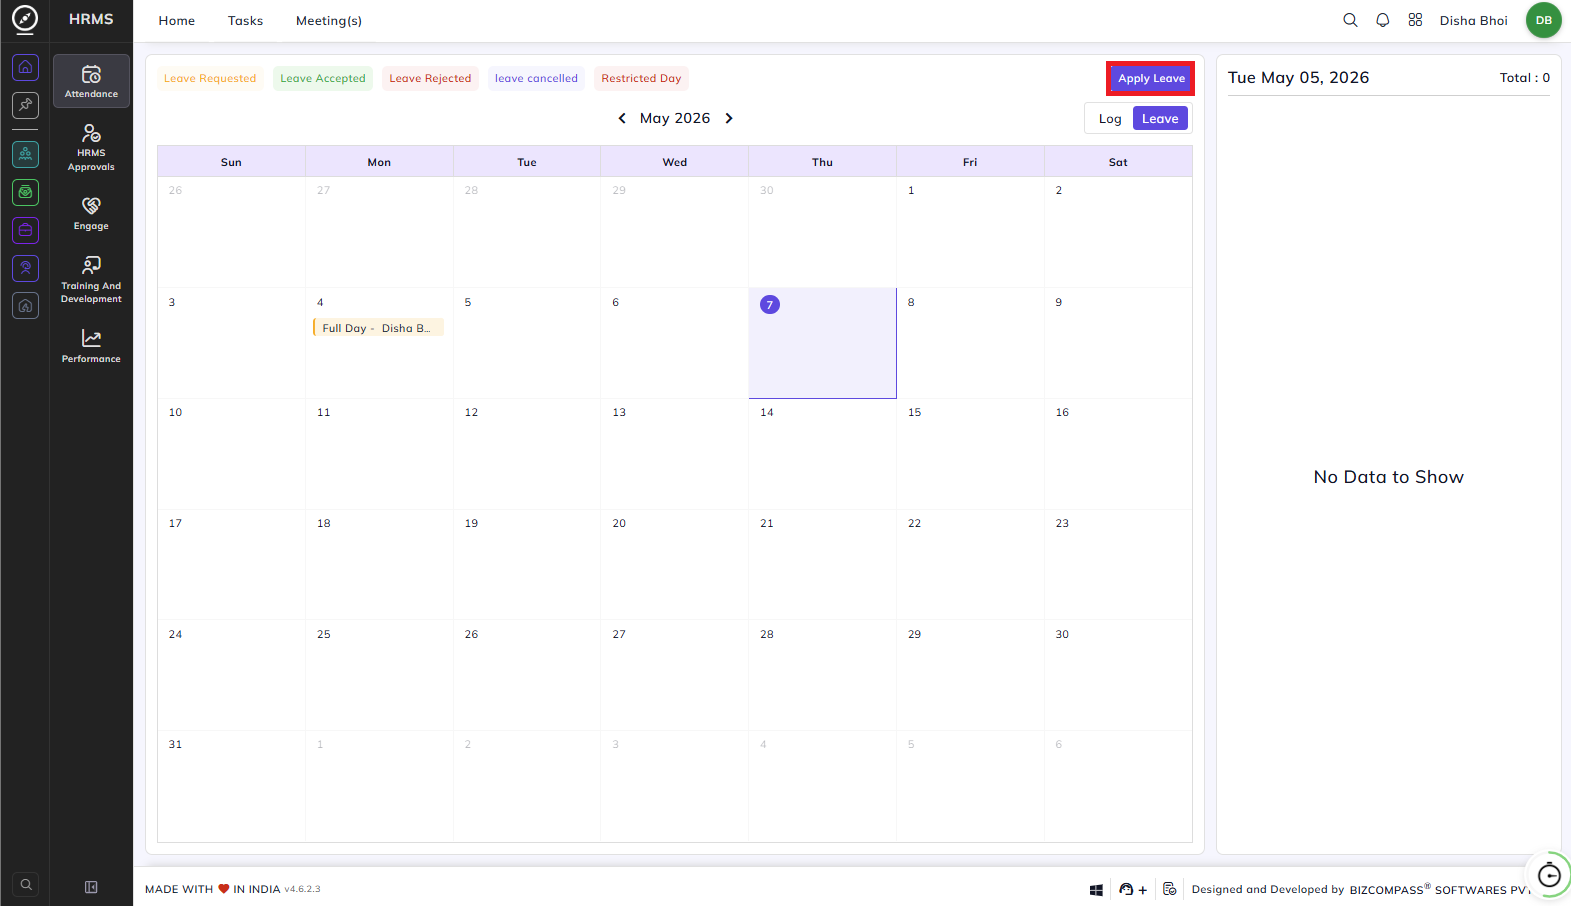The width and height of the screenshot is (1571, 906).
Task: Click the checklist document icon in footer
Action: pyautogui.click(x=1170, y=889)
